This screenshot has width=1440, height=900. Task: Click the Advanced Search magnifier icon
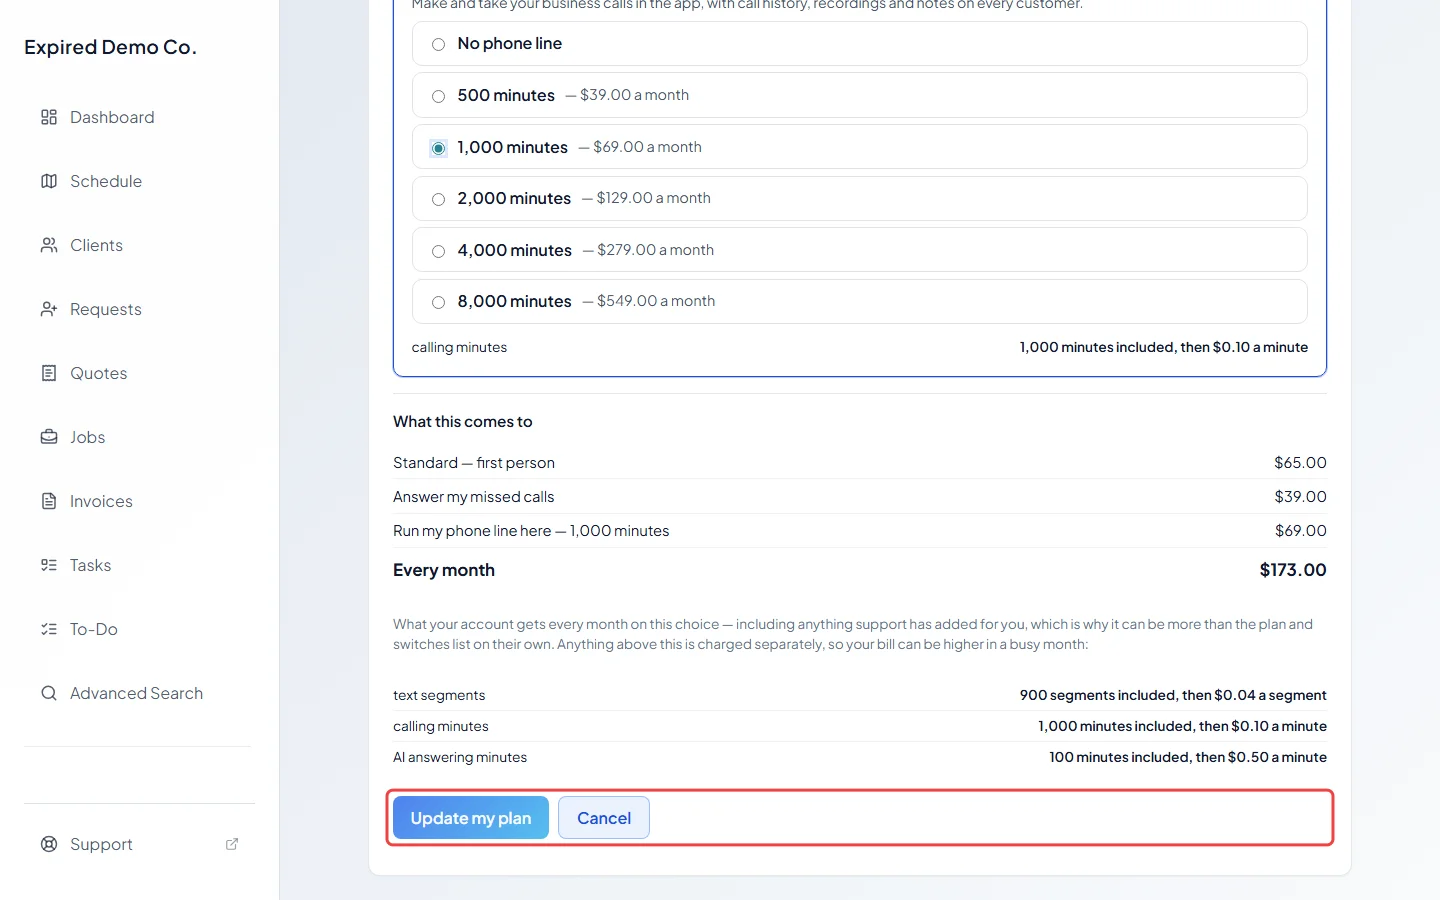point(49,693)
